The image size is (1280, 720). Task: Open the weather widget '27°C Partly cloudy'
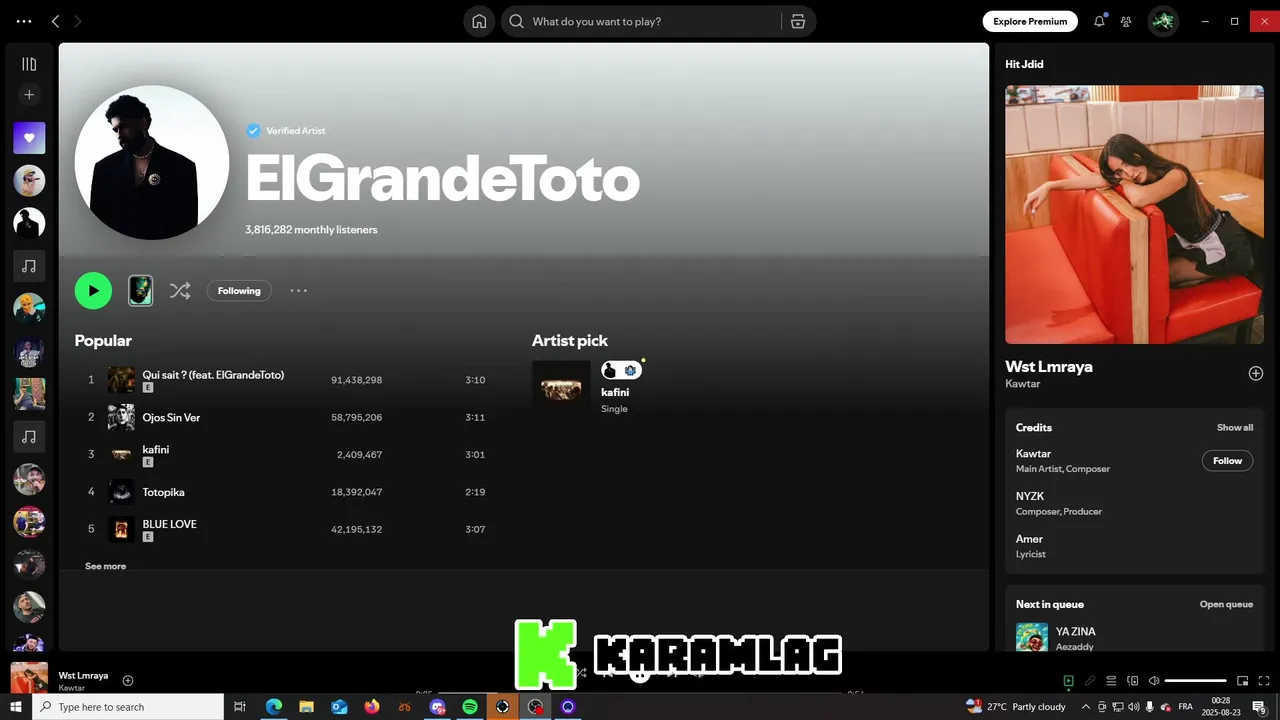click(x=1016, y=707)
